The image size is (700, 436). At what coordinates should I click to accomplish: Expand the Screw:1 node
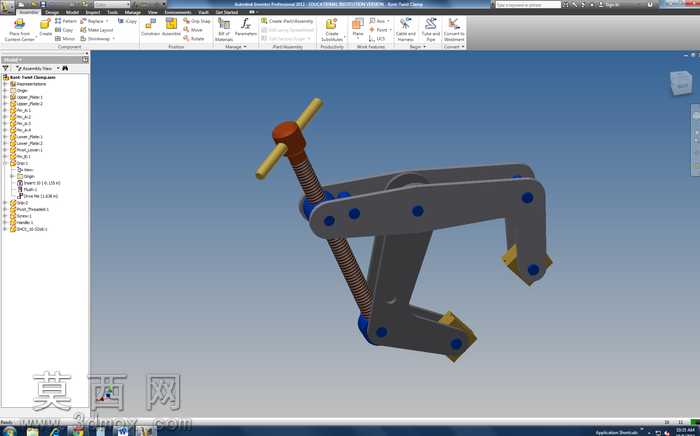point(5,216)
